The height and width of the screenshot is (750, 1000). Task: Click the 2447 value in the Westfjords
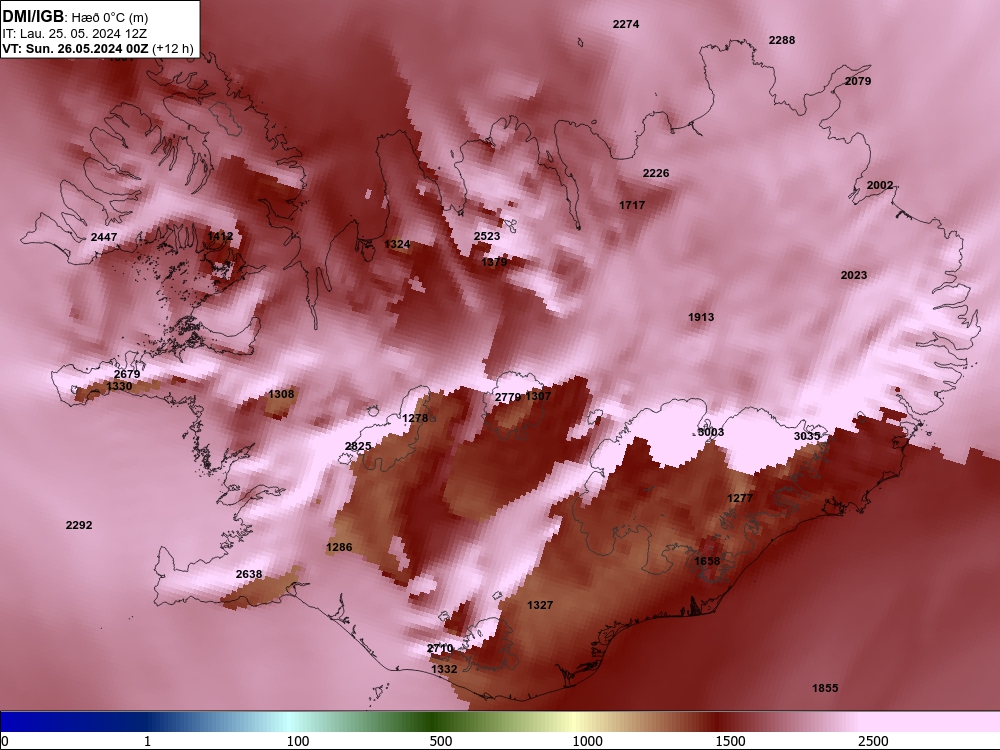pyautogui.click(x=104, y=237)
